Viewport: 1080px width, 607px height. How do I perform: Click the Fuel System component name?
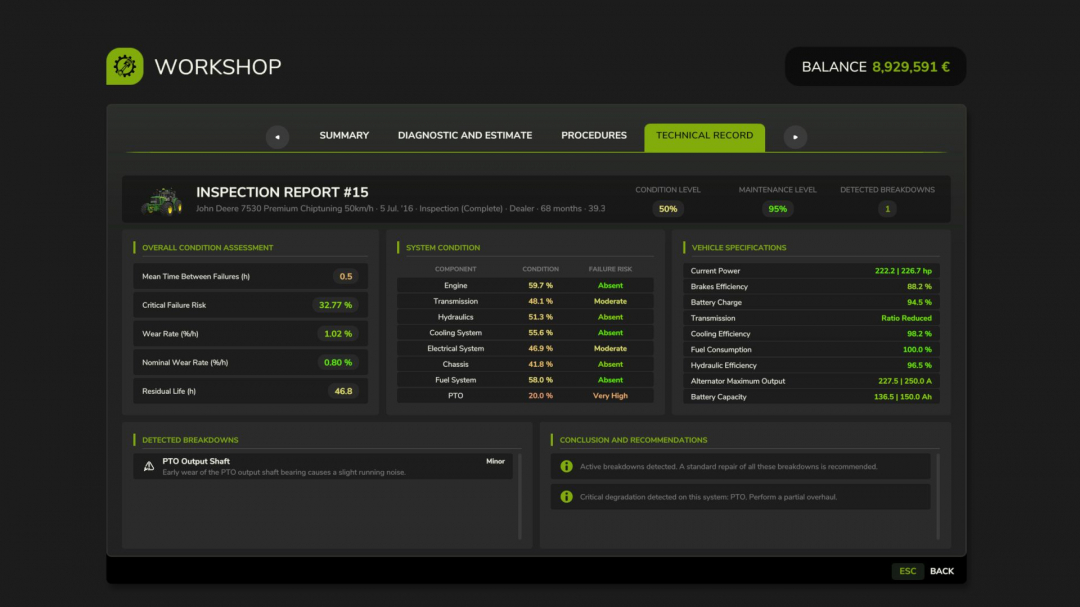(x=455, y=380)
